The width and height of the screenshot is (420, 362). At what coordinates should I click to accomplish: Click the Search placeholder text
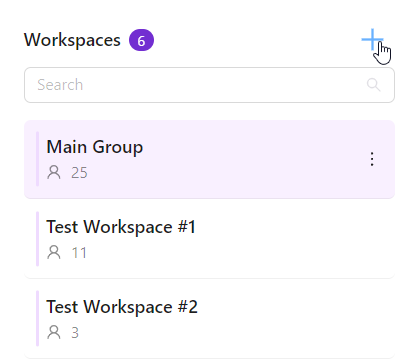tap(60, 85)
